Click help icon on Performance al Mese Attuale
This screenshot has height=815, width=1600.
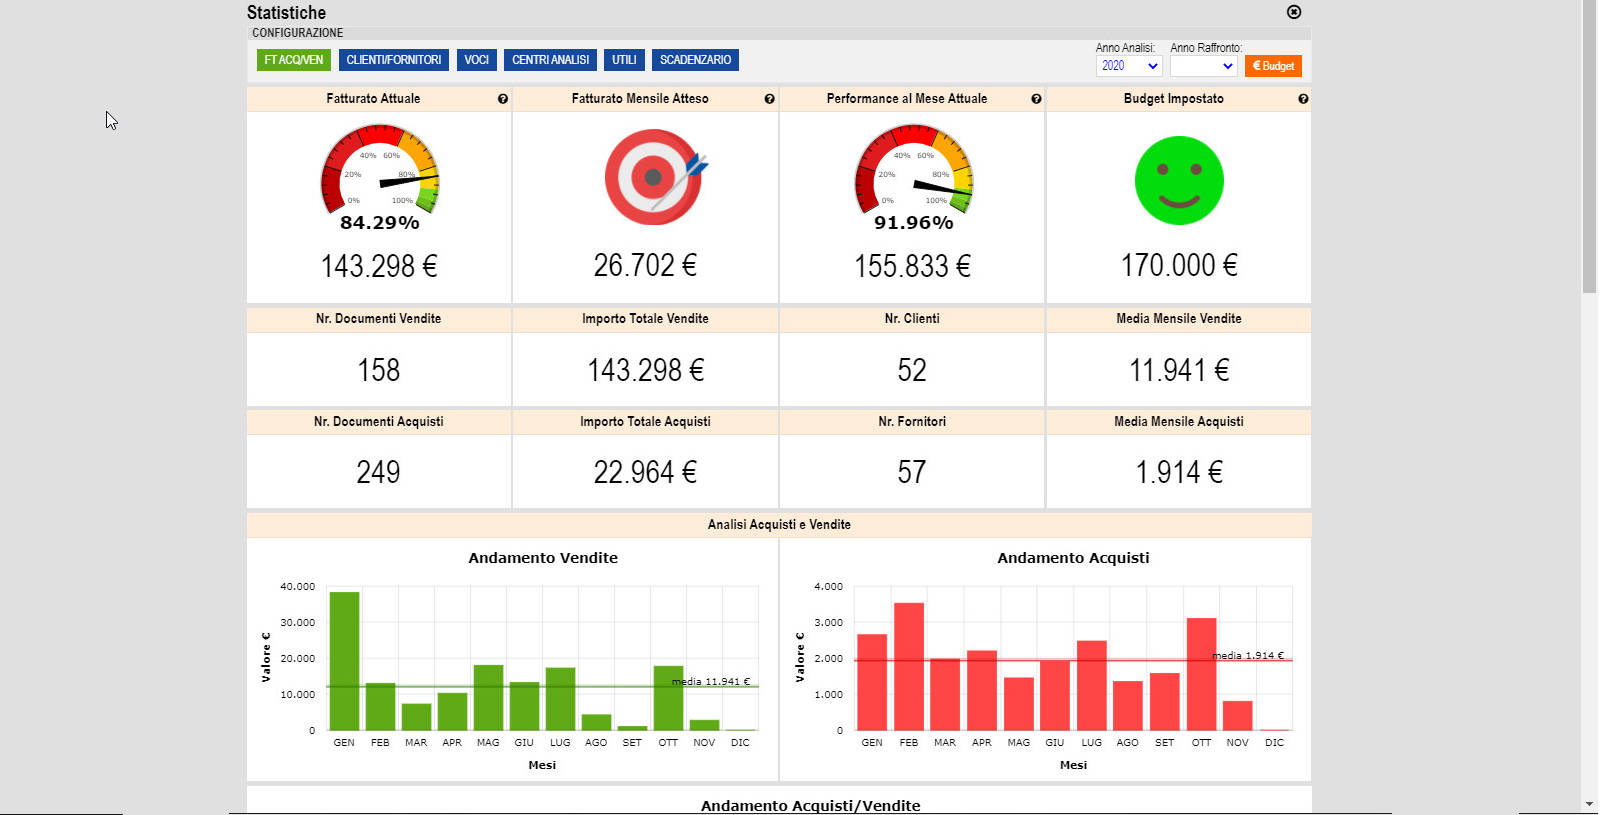[1036, 99]
